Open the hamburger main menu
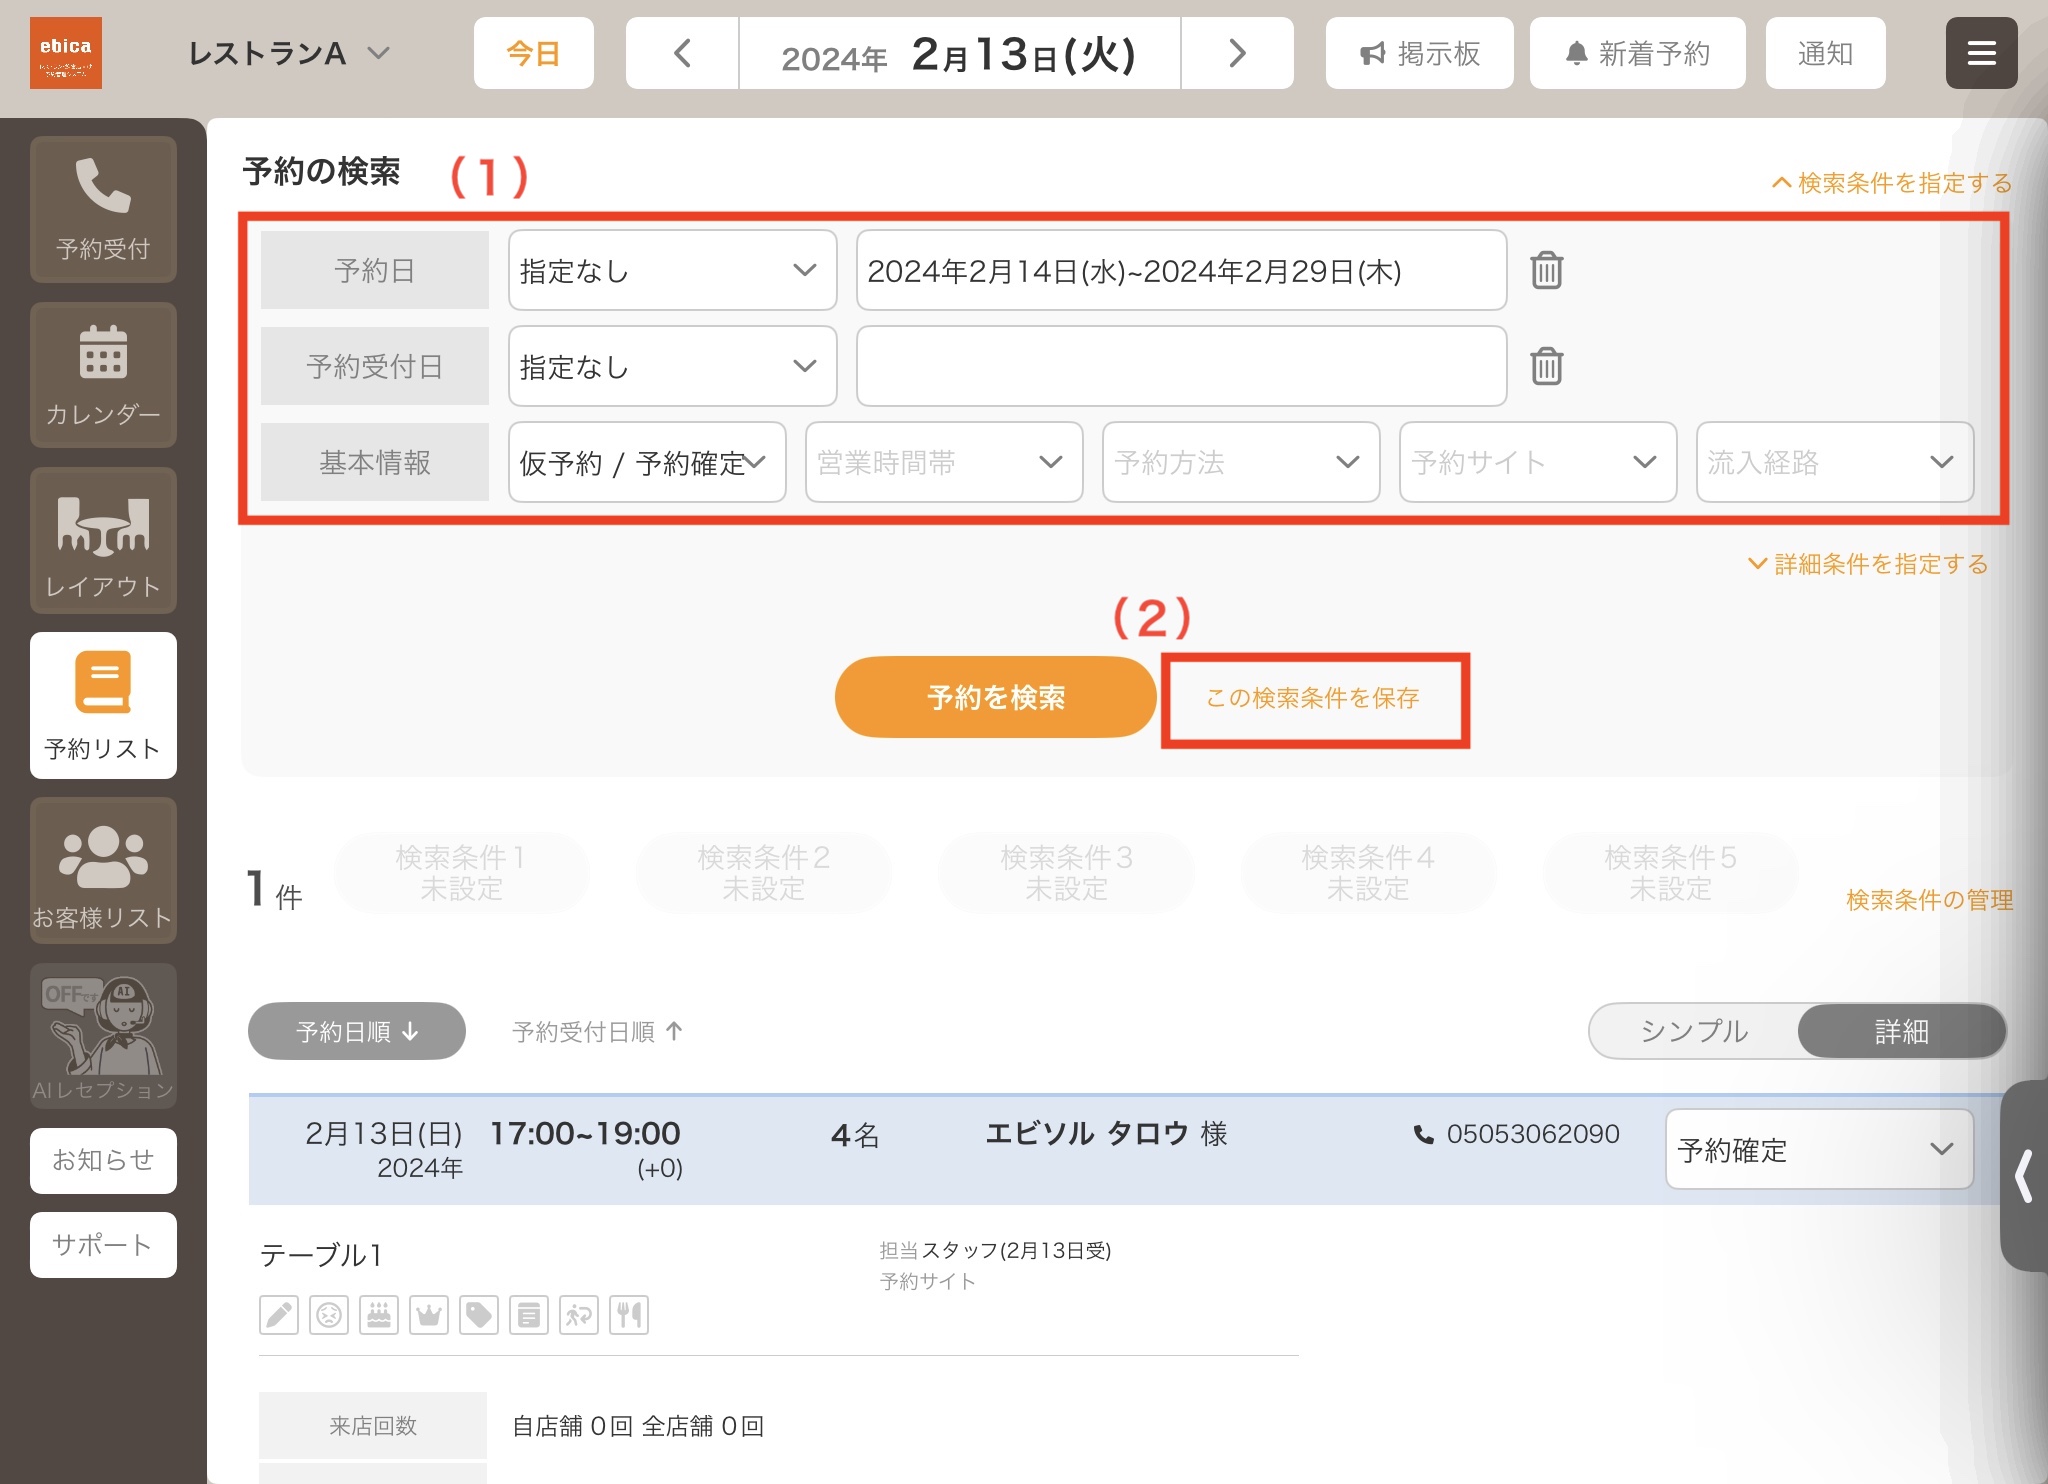The height and width of the screenshot is (1484, 2048). (1981, 53)
